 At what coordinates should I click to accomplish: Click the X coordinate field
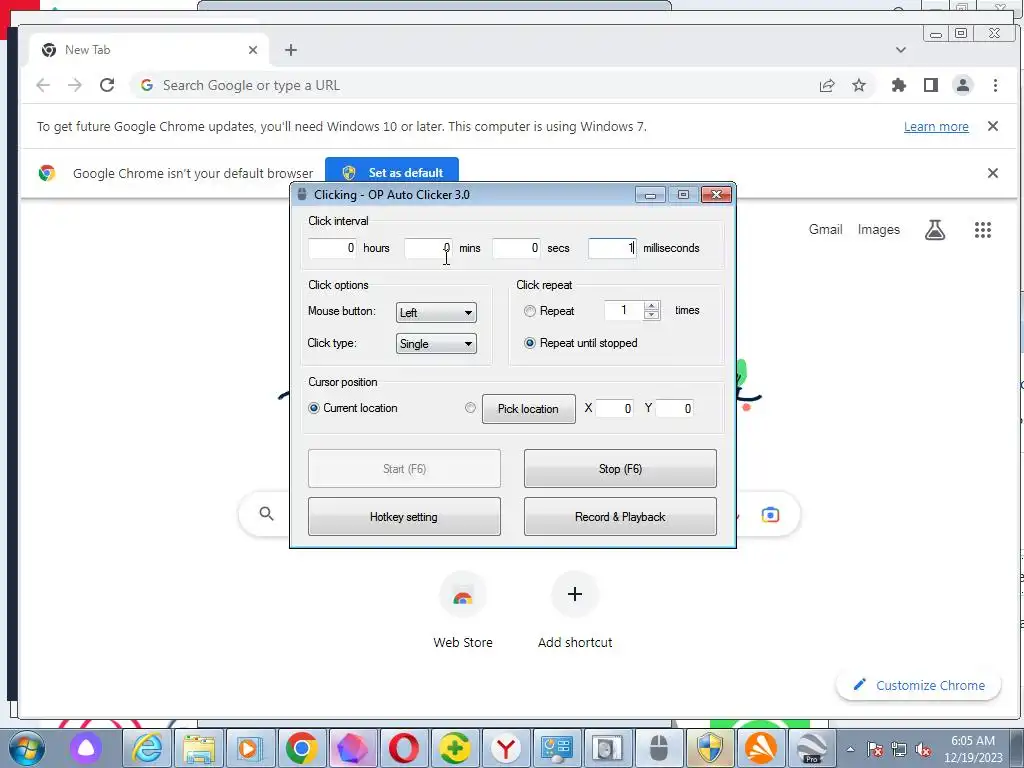614,409
